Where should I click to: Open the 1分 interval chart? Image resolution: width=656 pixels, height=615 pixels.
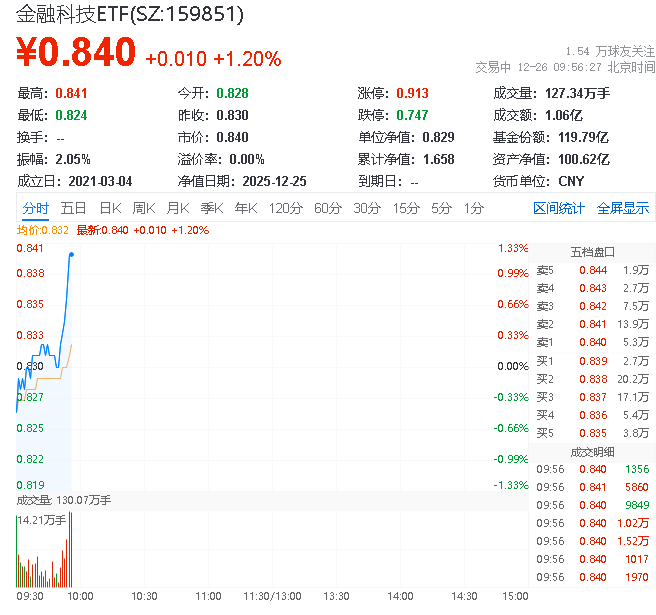473,208
